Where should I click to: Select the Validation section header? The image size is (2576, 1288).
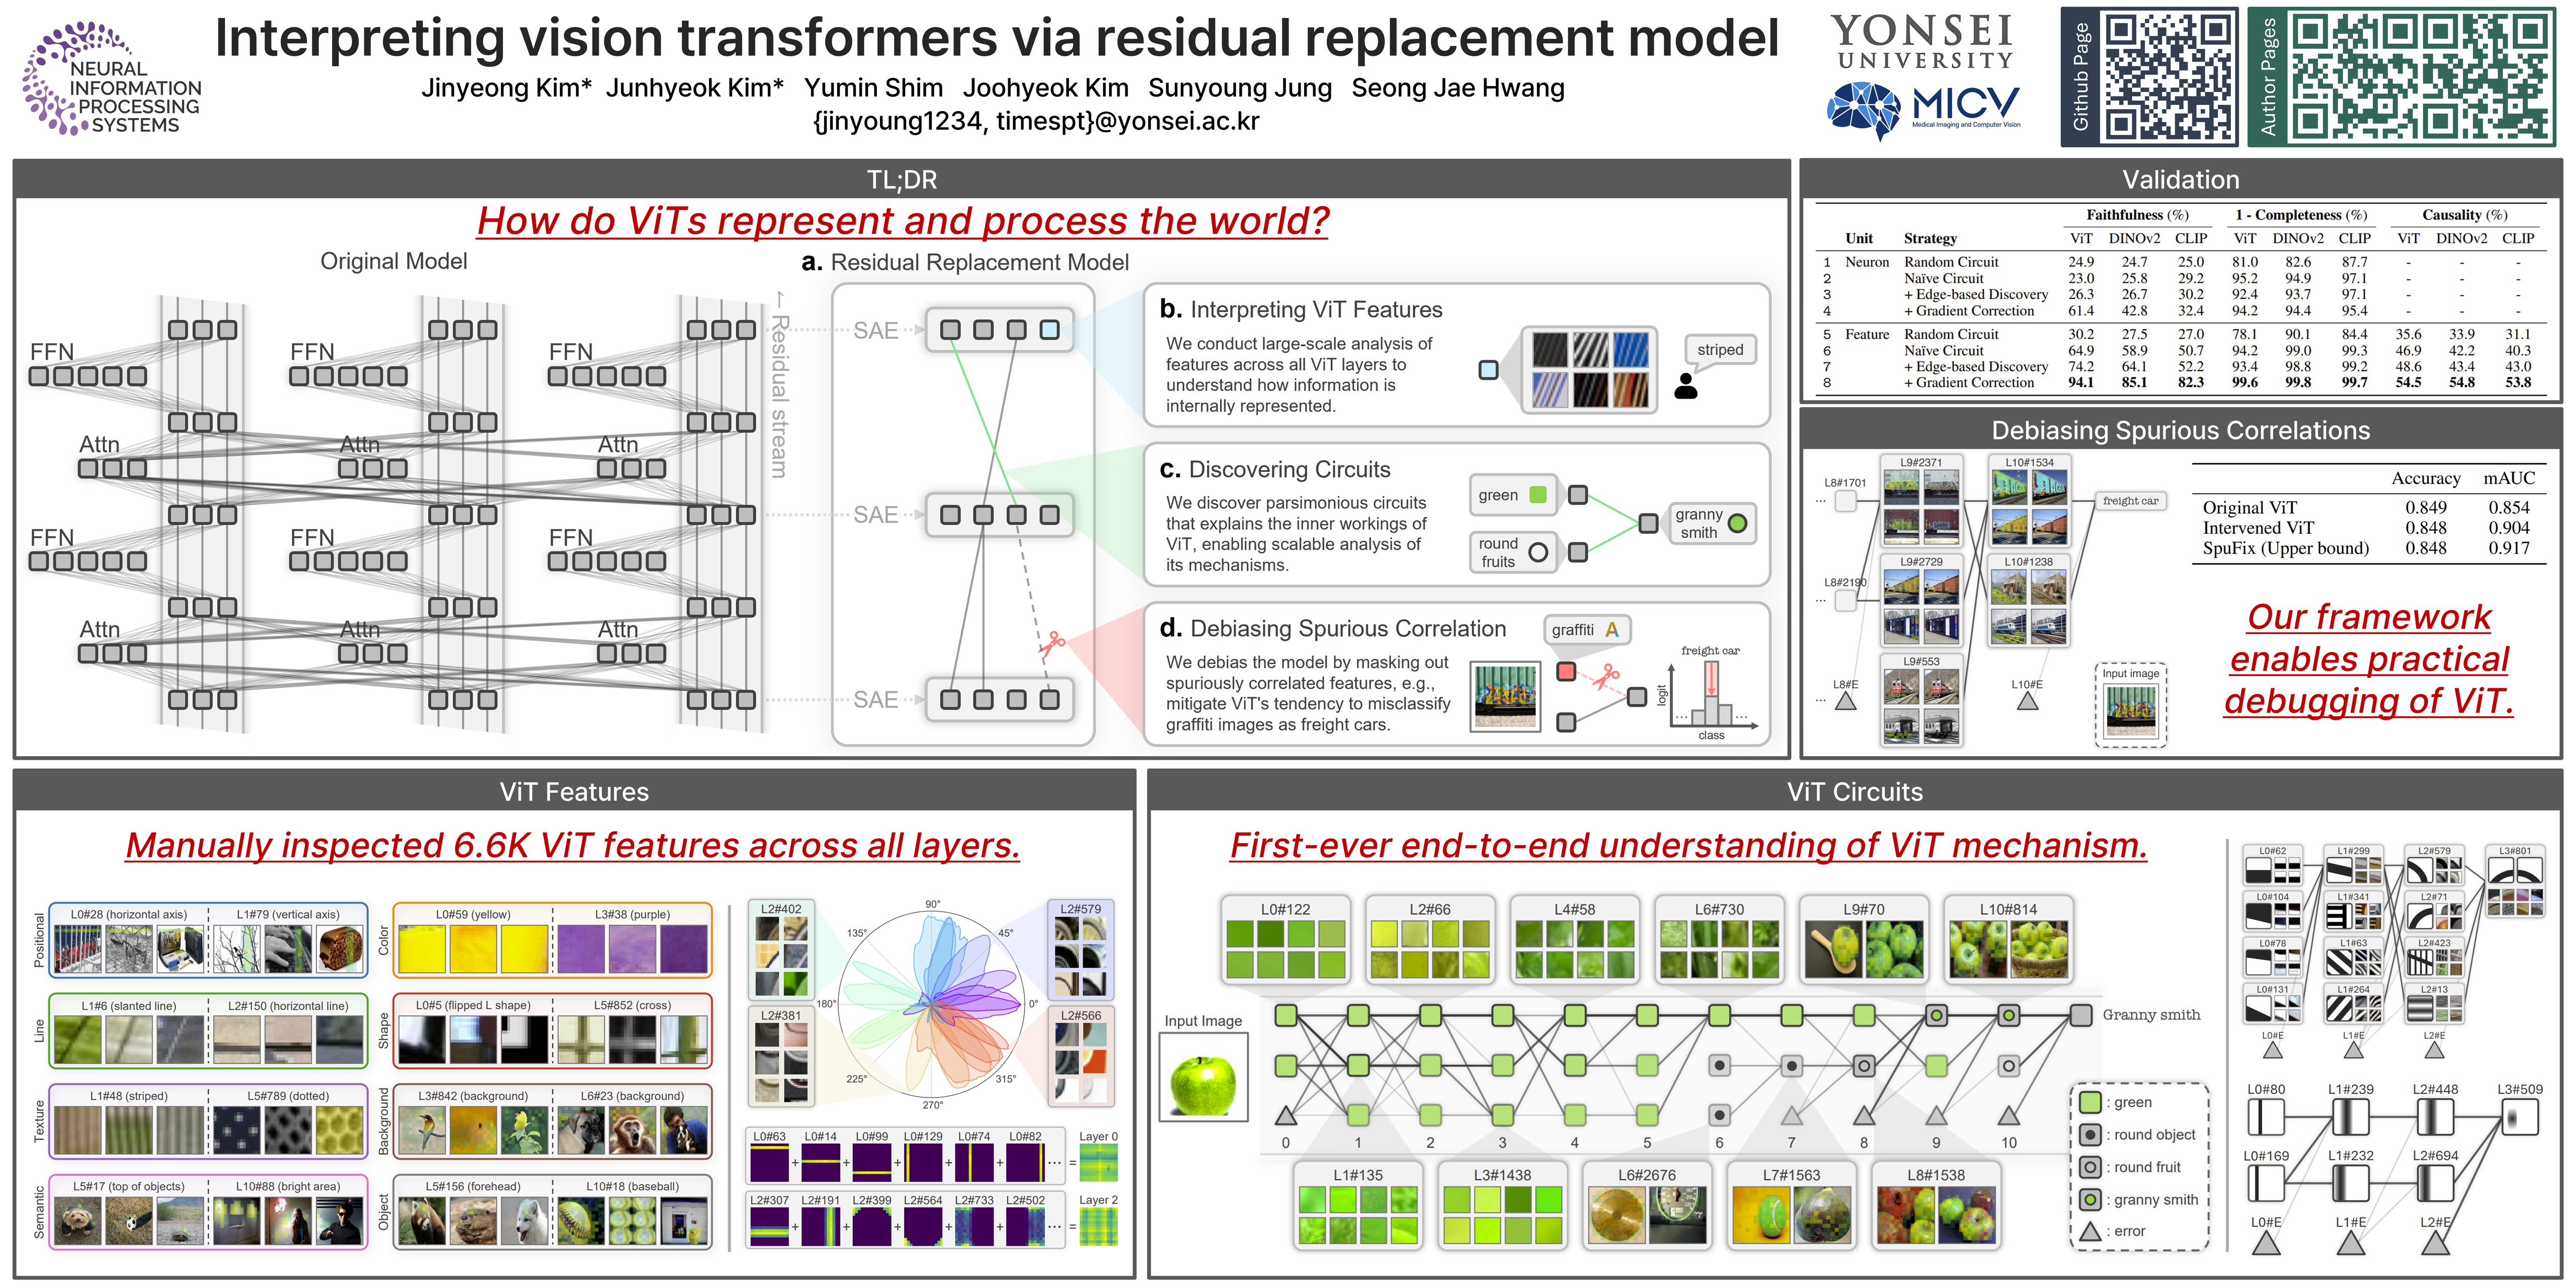pos(2180,180)
